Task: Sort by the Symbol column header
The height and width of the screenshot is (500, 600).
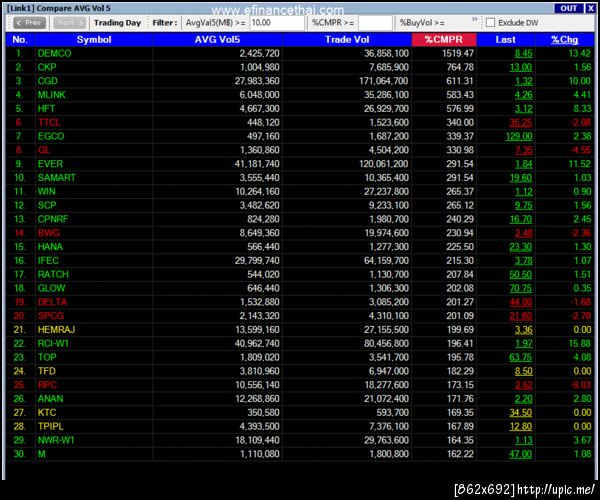Action: (94, 40)
